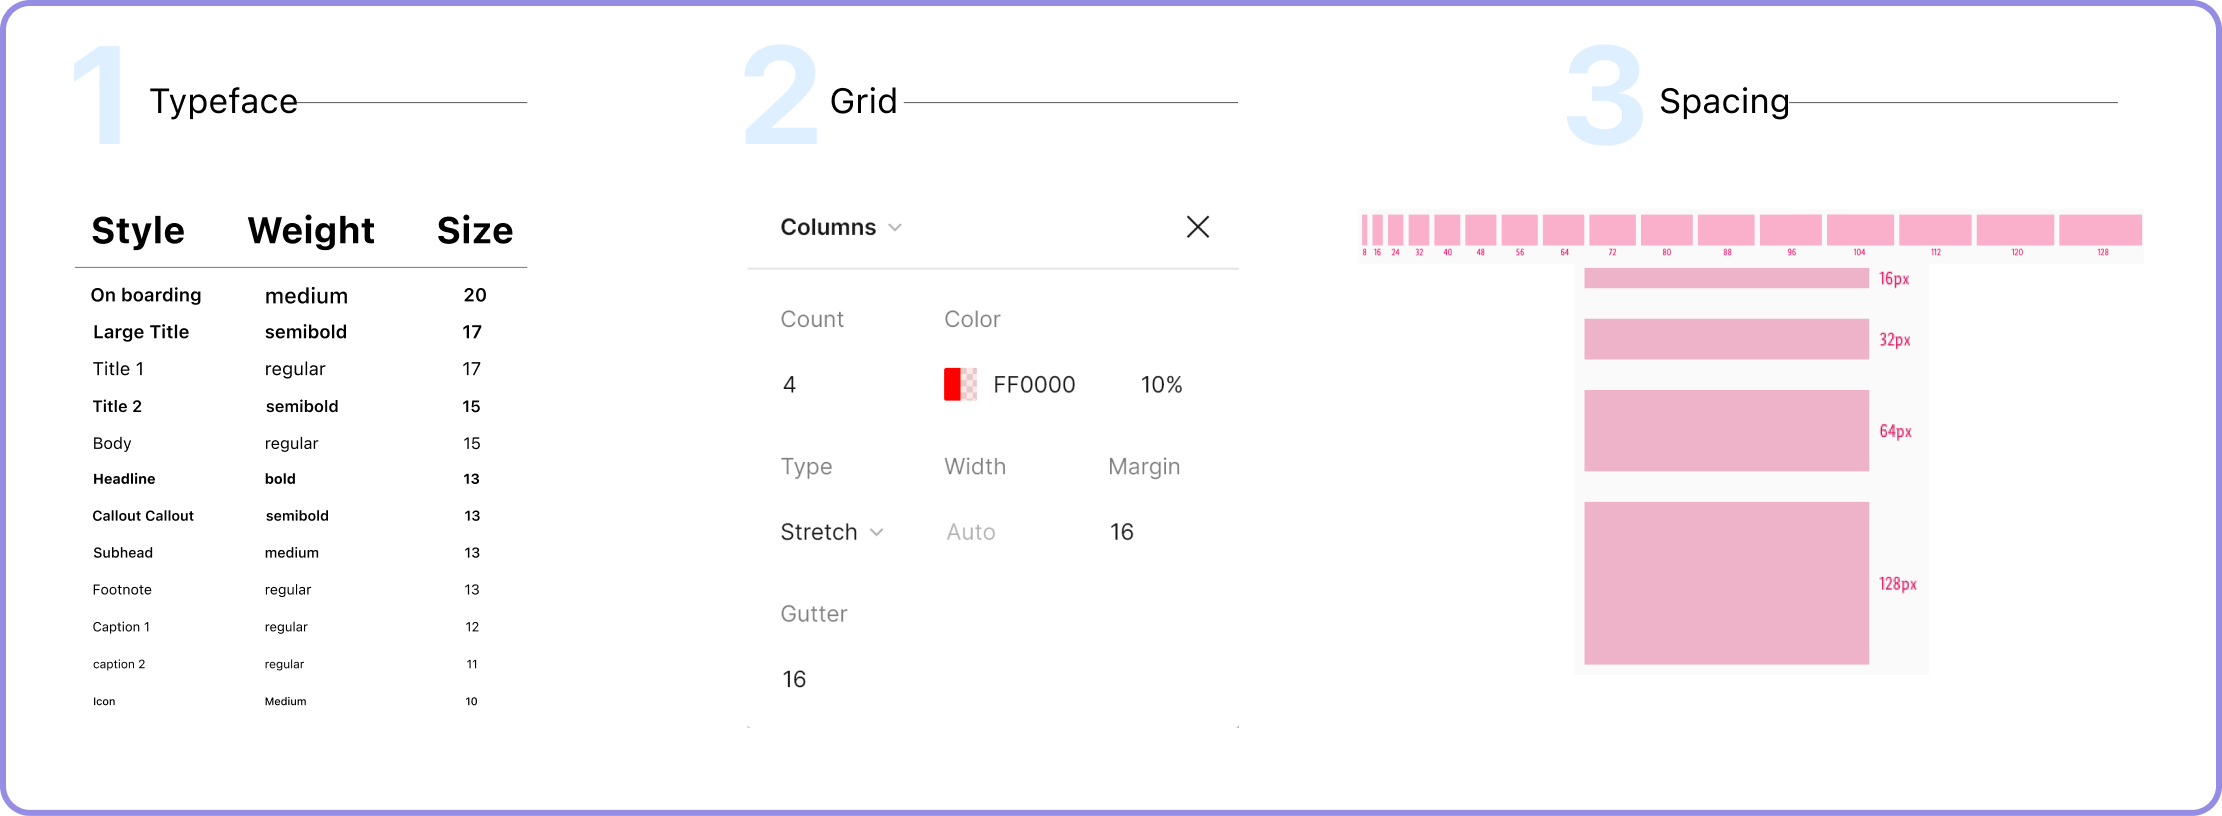Screen dimensions: 2222x816
Task: Click the Typeface section heading
Action: (x=223, y=101)
